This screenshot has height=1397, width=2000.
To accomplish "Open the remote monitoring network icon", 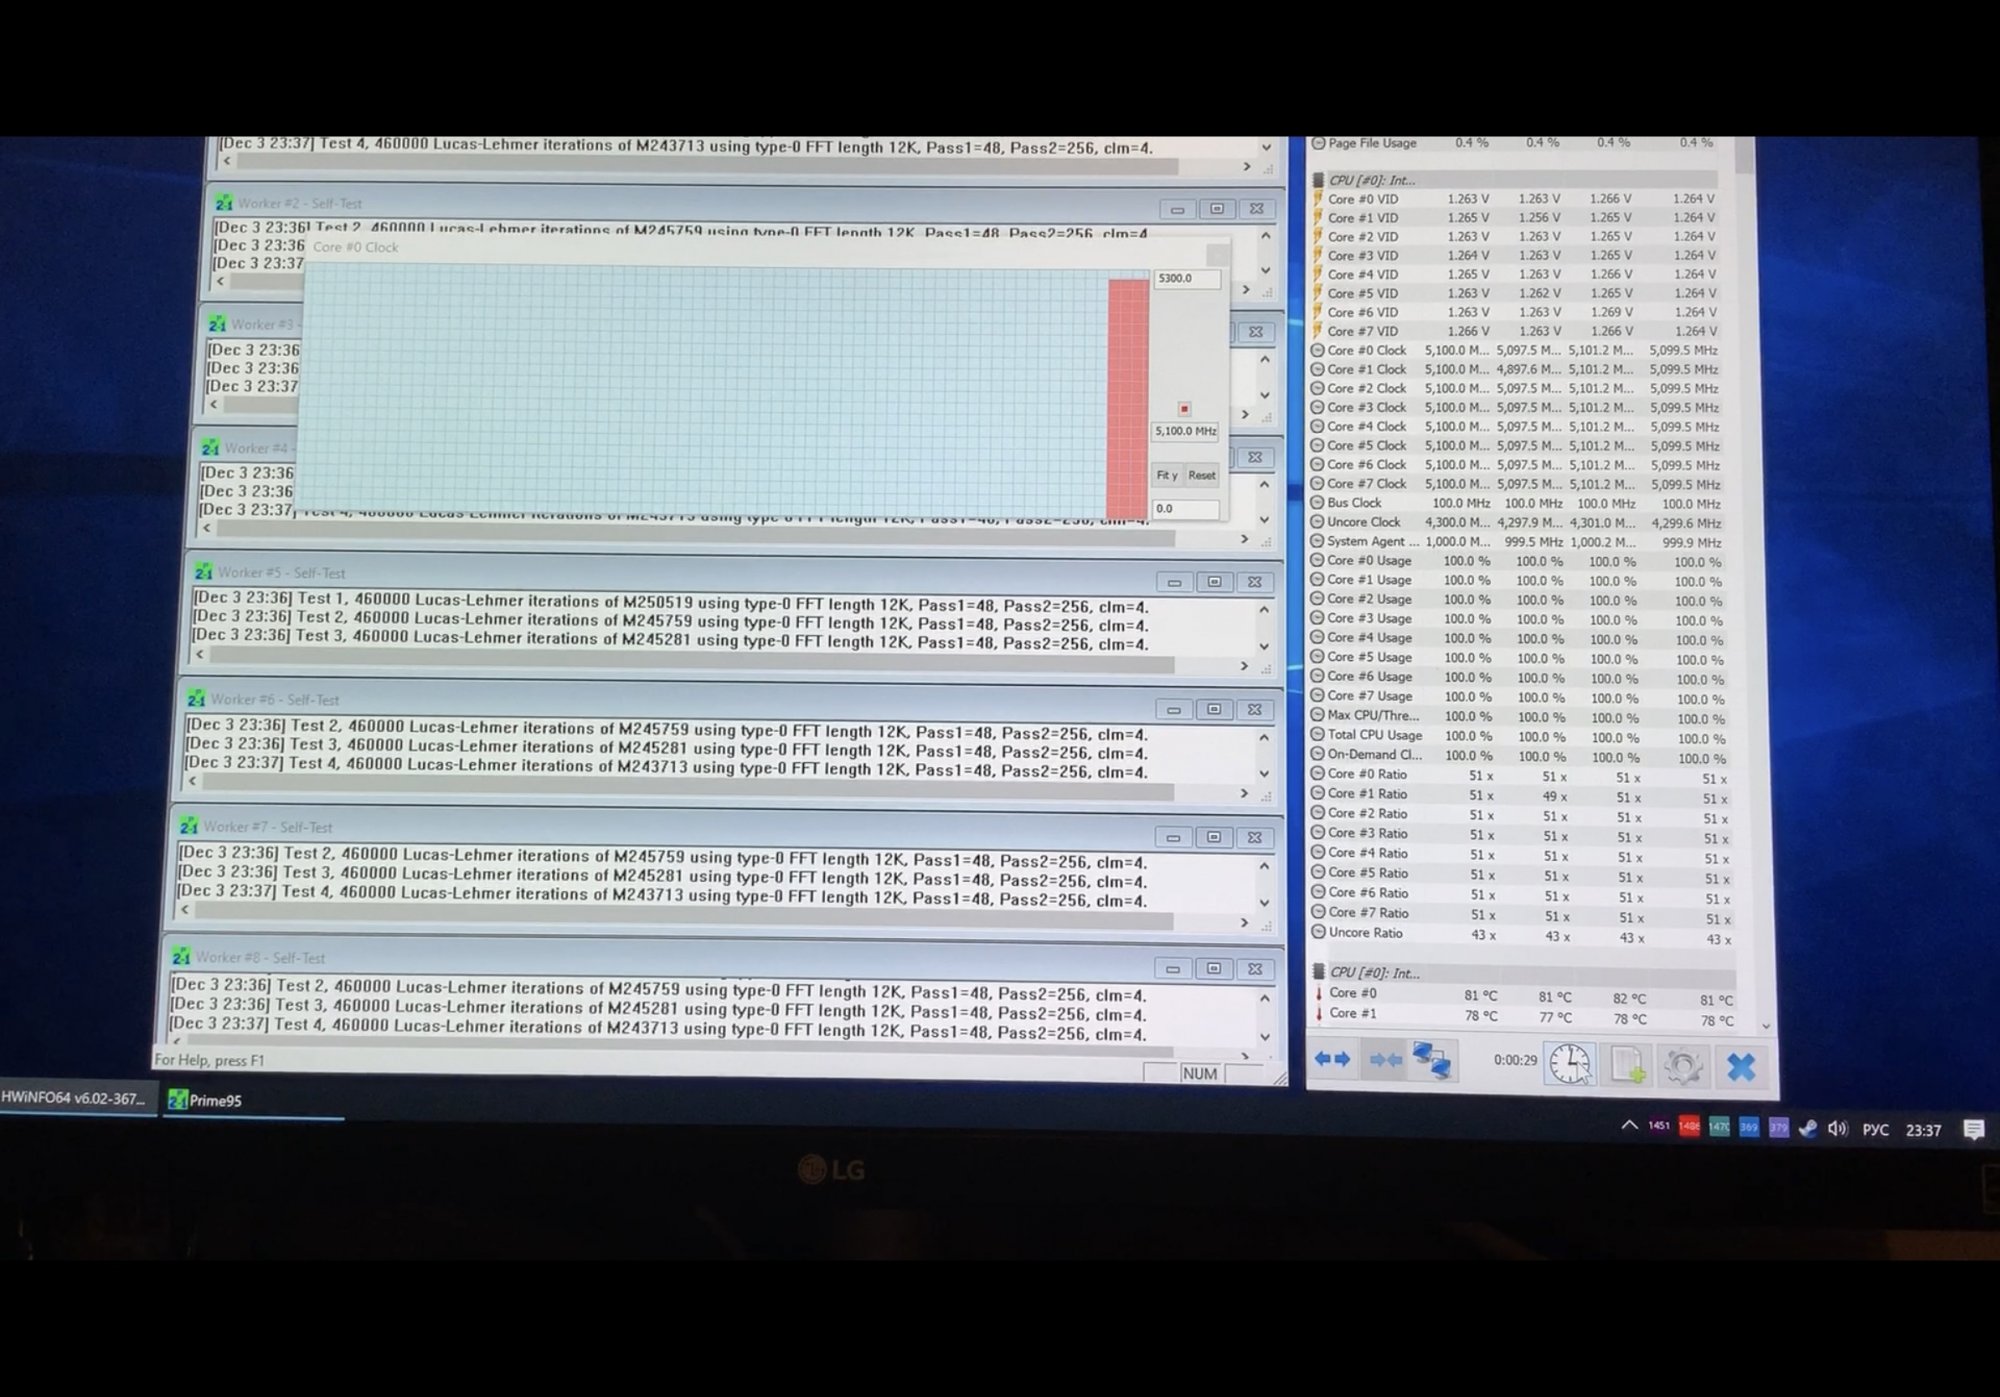I will coord(1431,1061).
